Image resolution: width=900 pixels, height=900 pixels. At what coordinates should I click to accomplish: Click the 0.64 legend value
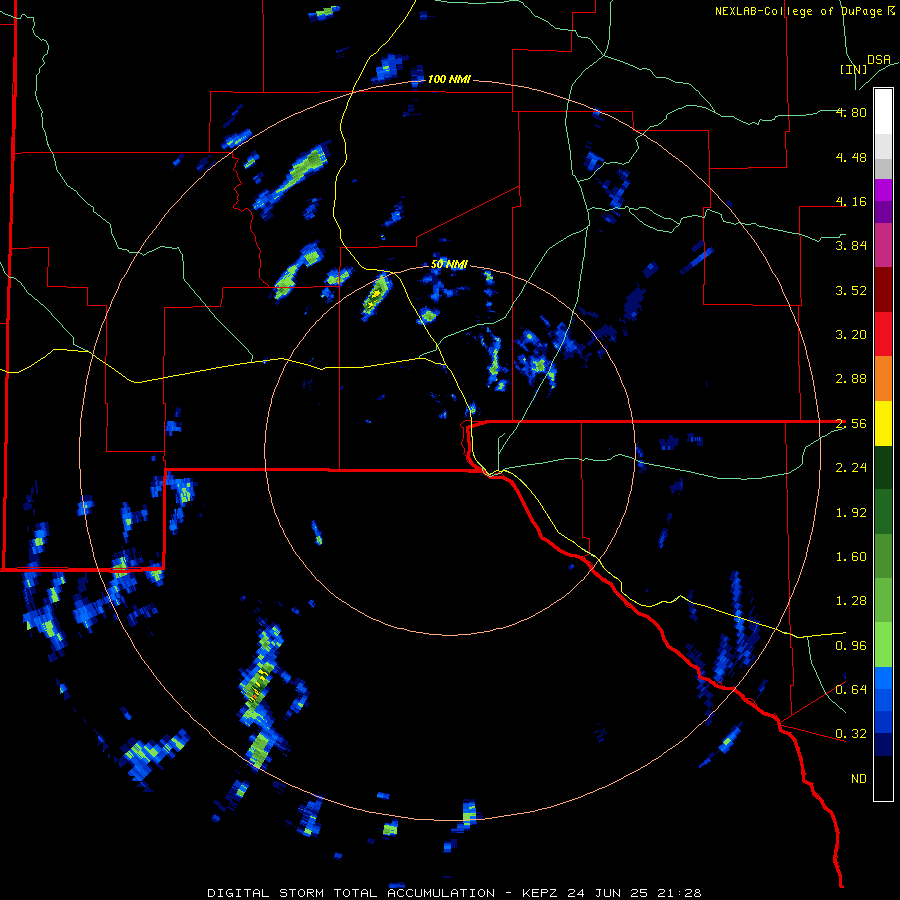(x=851, y=689)
